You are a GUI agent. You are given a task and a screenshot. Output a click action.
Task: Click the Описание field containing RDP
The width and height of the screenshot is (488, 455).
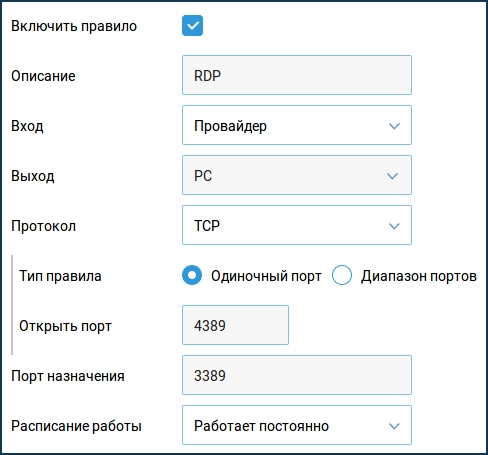tap(297, 75)
